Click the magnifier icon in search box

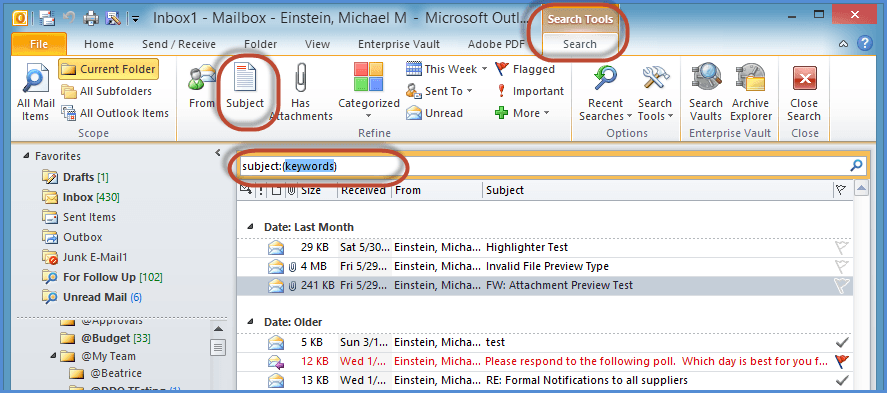pyautogui.click(x=856, y=166)
